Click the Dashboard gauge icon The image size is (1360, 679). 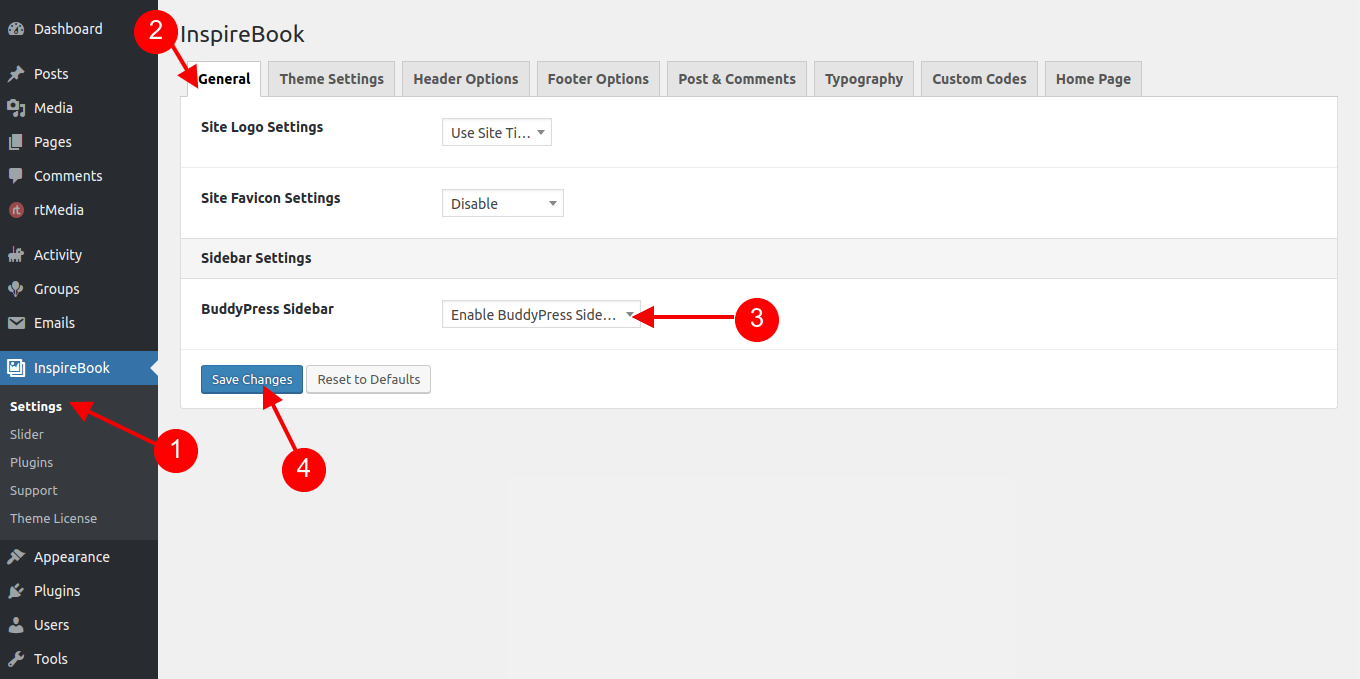point(16,29)
